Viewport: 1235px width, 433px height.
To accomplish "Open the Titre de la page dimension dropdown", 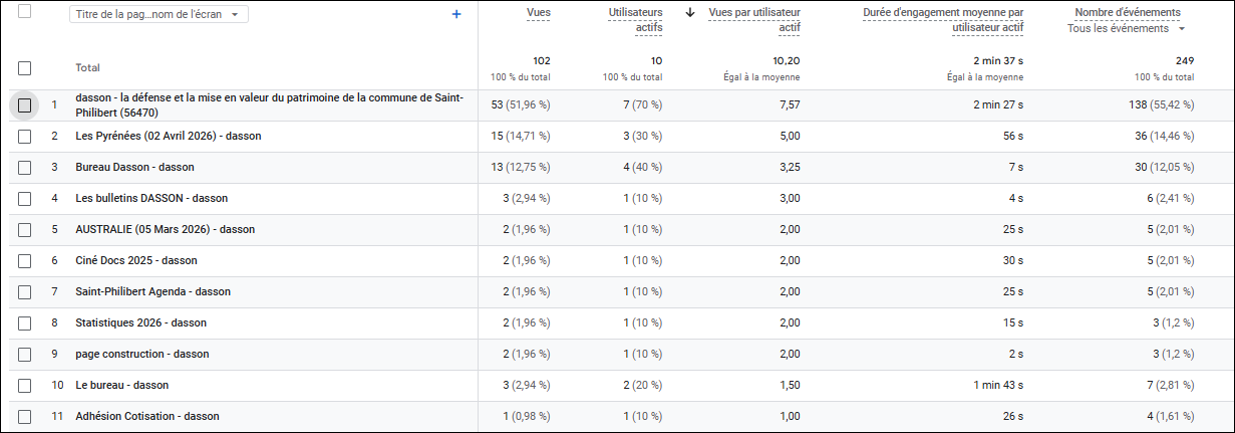I will coord(158,15).
